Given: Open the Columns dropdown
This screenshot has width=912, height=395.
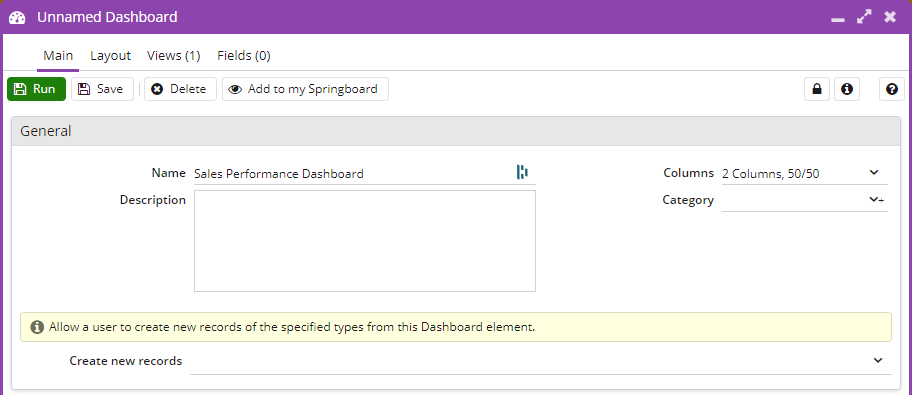Looking at the screenshot, I should (x=804, y=173).
